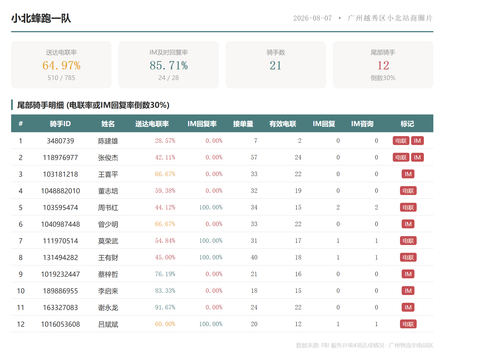Image resolution: width=500 pixels, height=360 pixels.
Task: Select rider ID 111970514
Action: click(x=60, y=241)
